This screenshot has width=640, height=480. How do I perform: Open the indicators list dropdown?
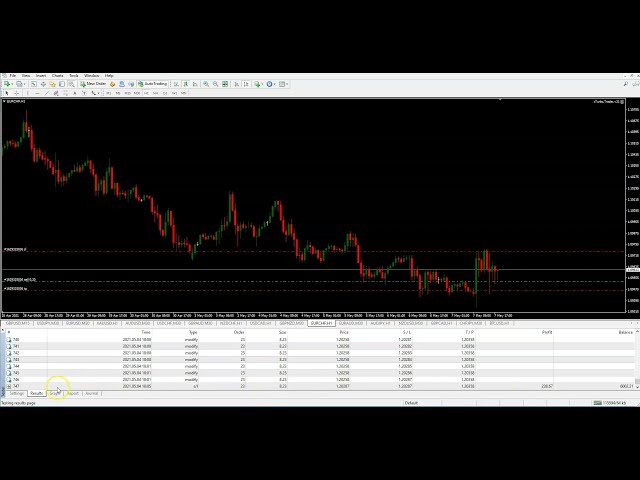point(263,84)
